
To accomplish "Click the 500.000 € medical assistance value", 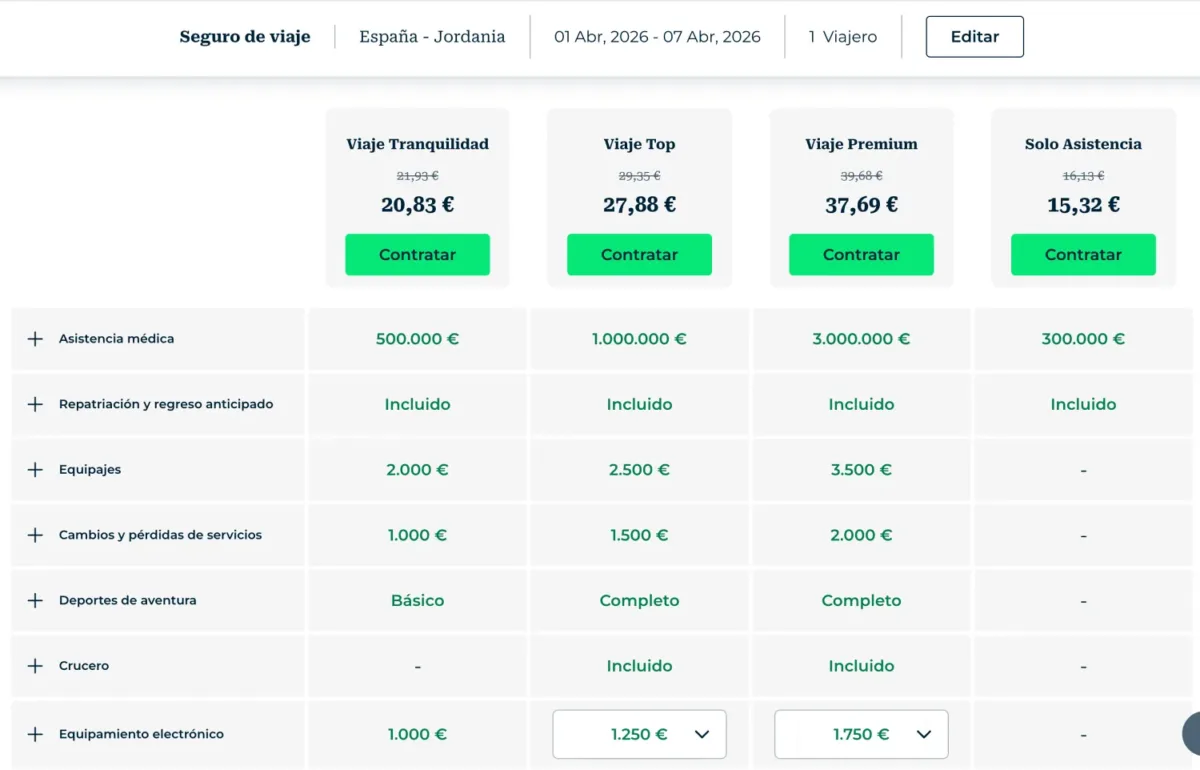I will tap(418, 339).
